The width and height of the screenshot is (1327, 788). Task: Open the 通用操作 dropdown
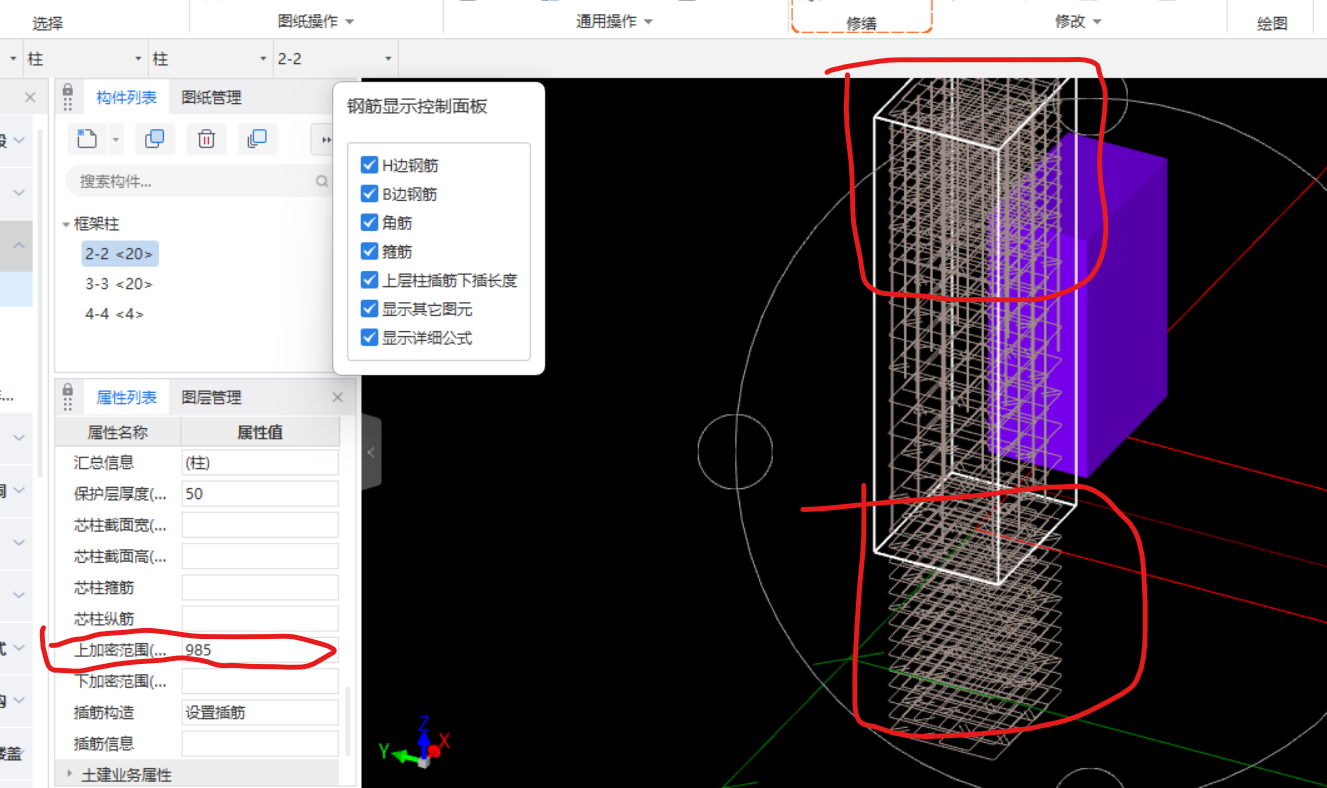tap(647, 22)
